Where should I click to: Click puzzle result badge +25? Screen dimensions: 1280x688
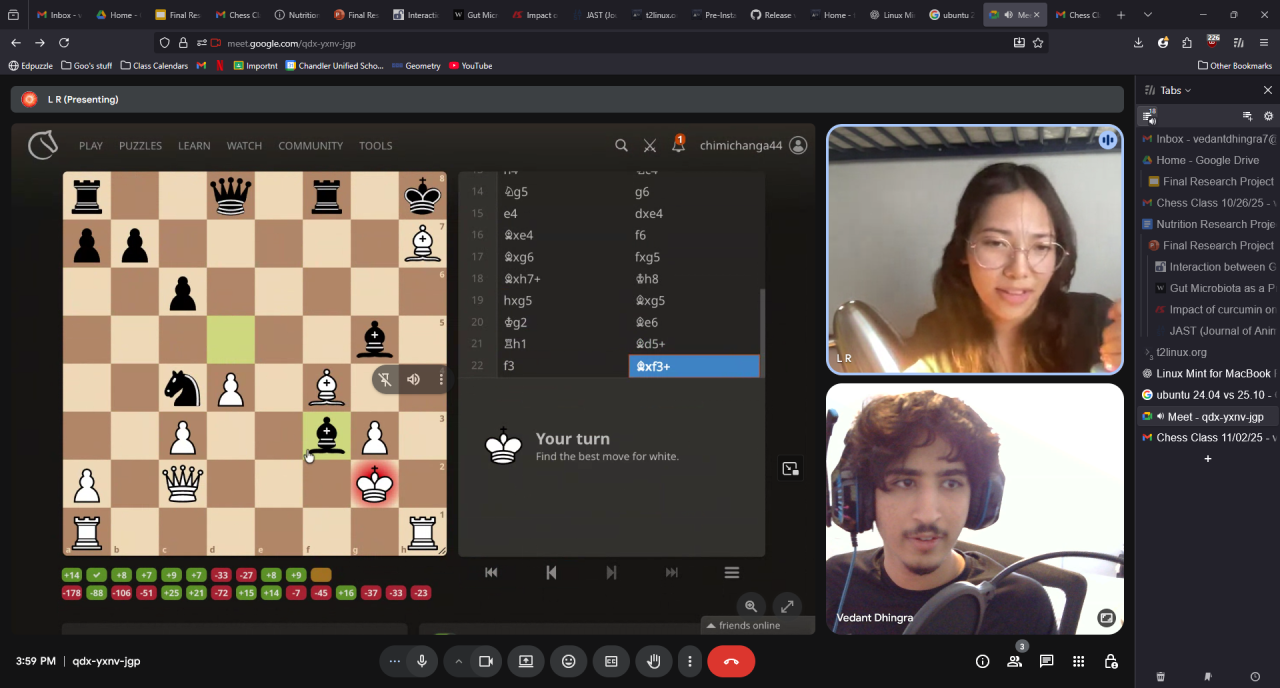point(171,593)
